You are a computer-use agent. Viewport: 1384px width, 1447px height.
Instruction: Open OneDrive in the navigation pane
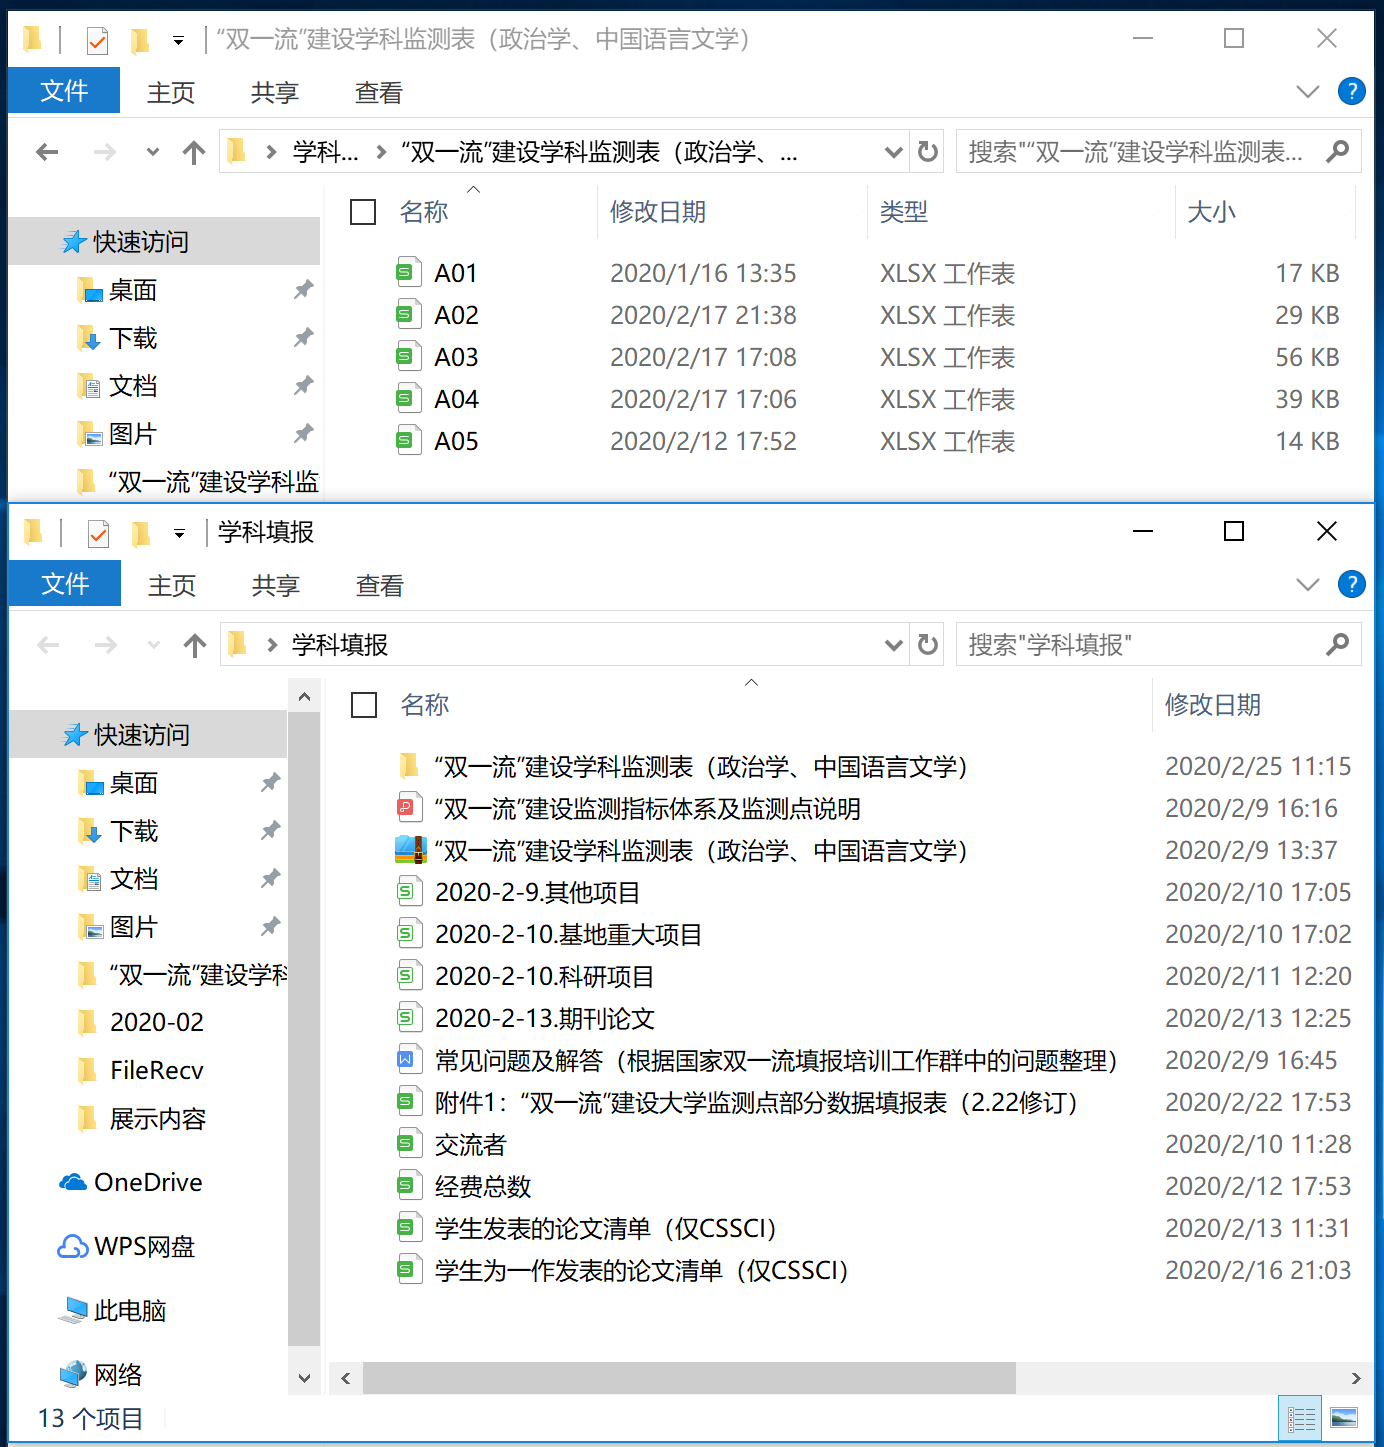click(147, 1183)
